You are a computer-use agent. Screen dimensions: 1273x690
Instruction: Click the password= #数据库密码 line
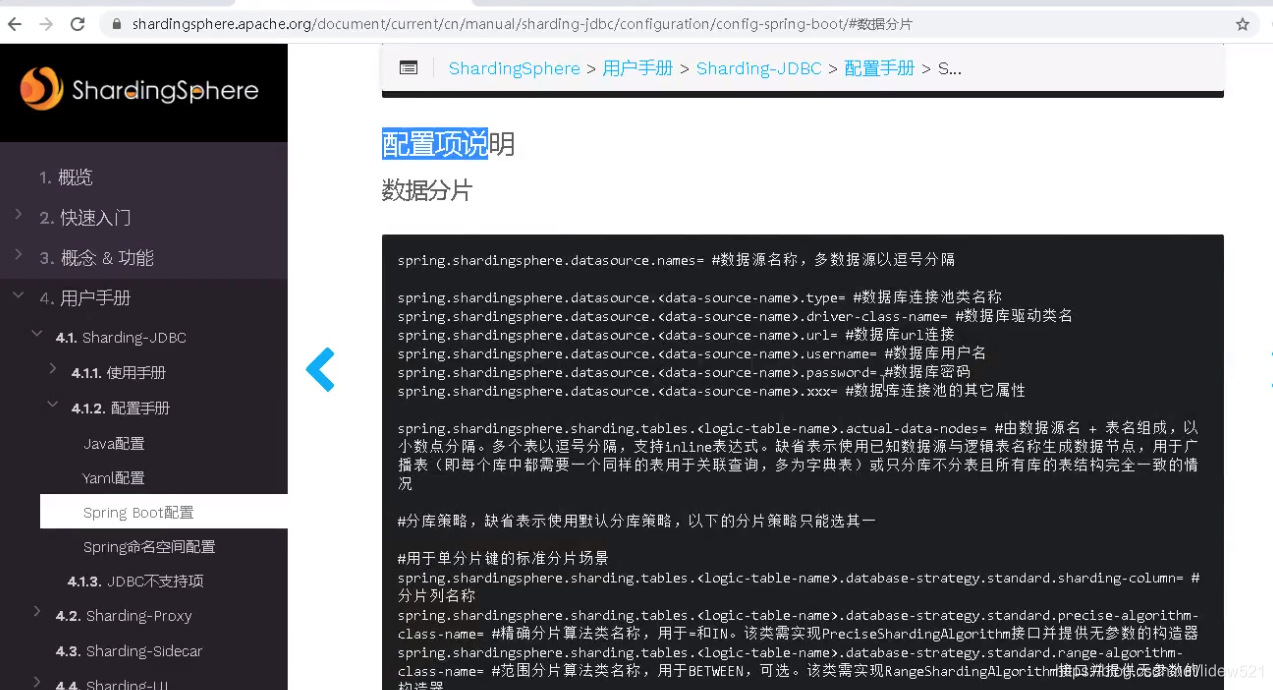coord(684,372)
